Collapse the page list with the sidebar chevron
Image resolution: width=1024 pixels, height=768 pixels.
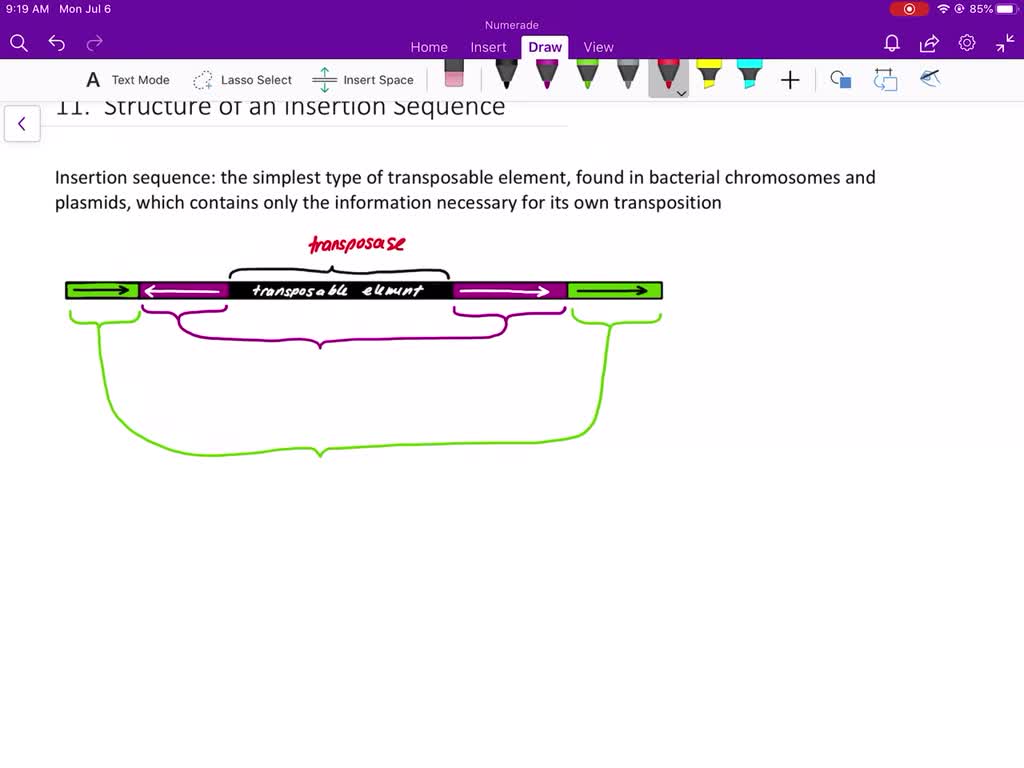[22, 123]
